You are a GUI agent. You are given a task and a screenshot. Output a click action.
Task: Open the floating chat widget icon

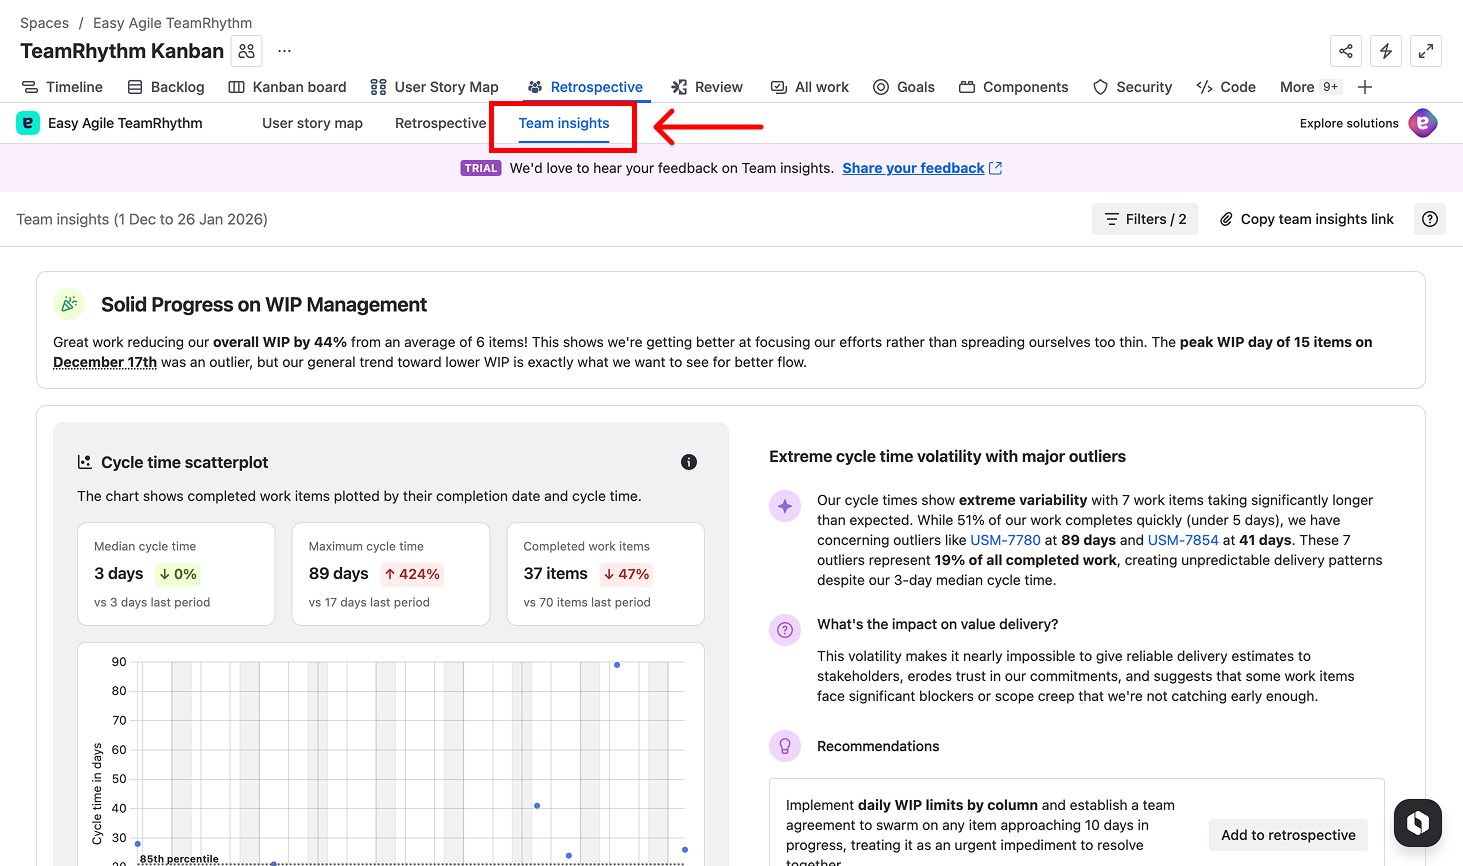[1418, 823]
